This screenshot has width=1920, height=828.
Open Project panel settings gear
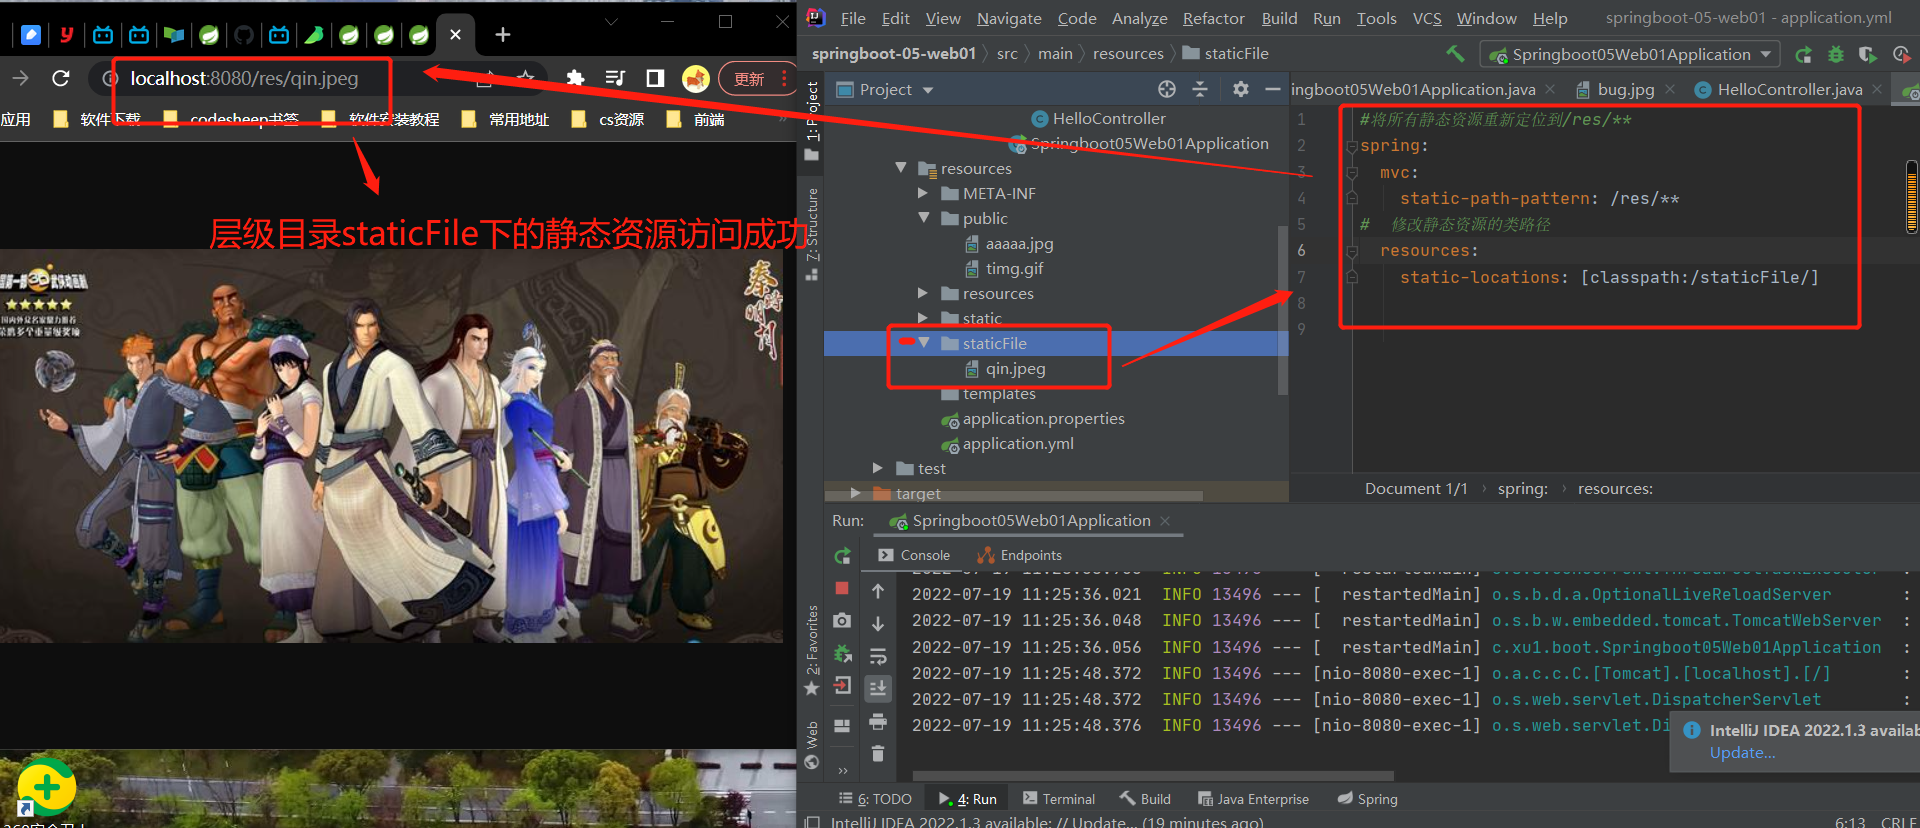pos(1241,89)
